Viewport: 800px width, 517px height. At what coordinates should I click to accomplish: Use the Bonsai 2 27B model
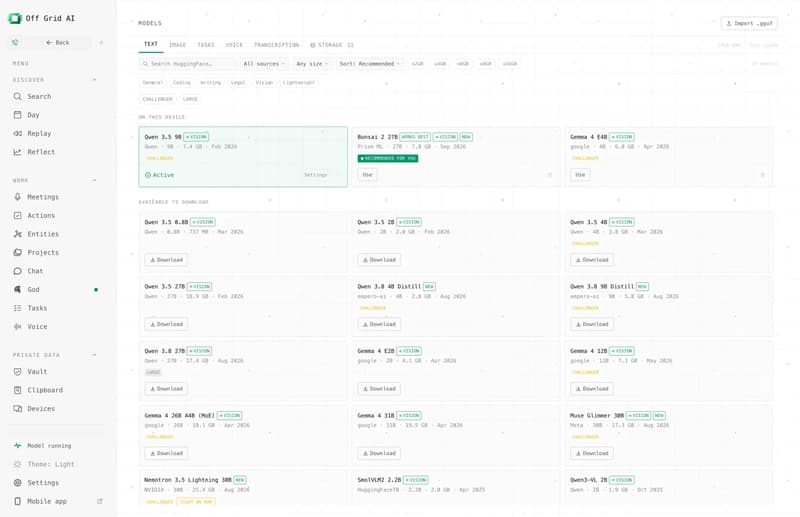pos(367,175)
